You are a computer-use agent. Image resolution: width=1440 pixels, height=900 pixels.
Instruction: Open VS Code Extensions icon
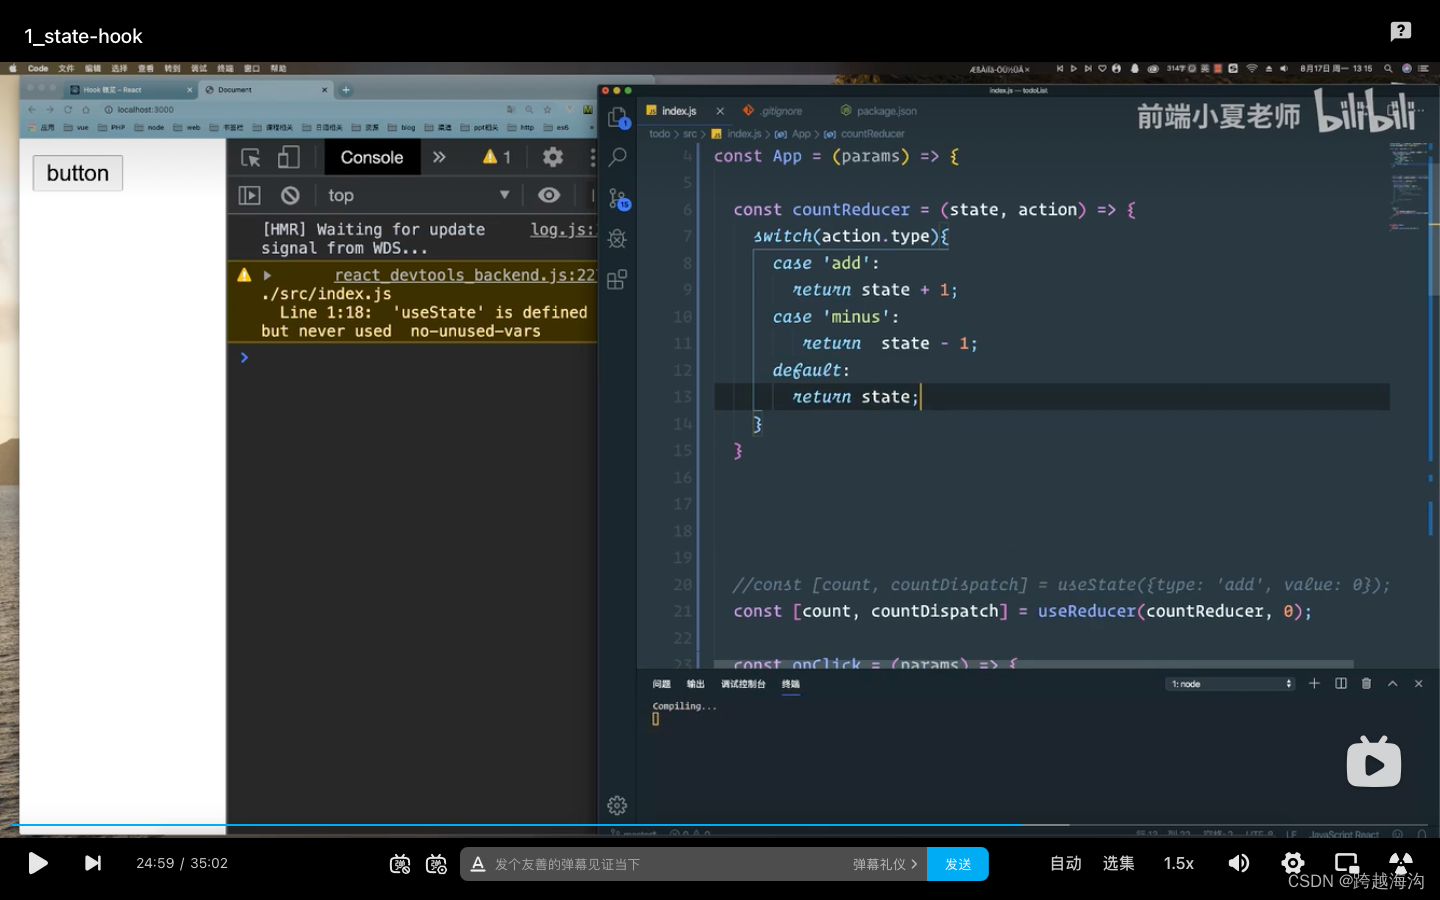[617, 279]
